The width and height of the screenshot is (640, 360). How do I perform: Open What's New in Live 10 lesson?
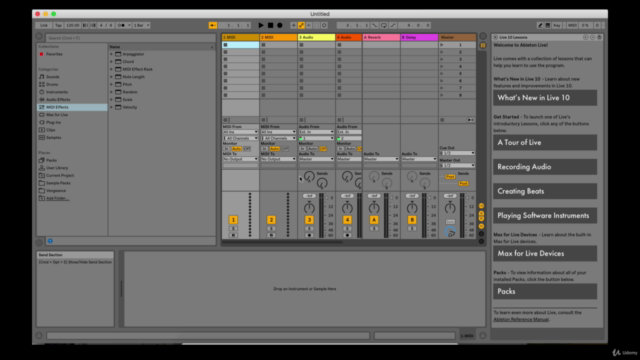click(x=545, y=98)
